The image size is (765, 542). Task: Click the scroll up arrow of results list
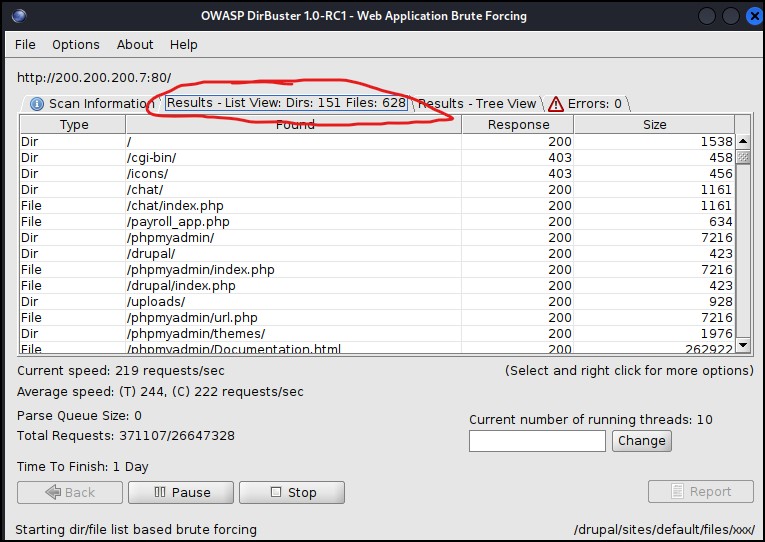pos(742,142)
